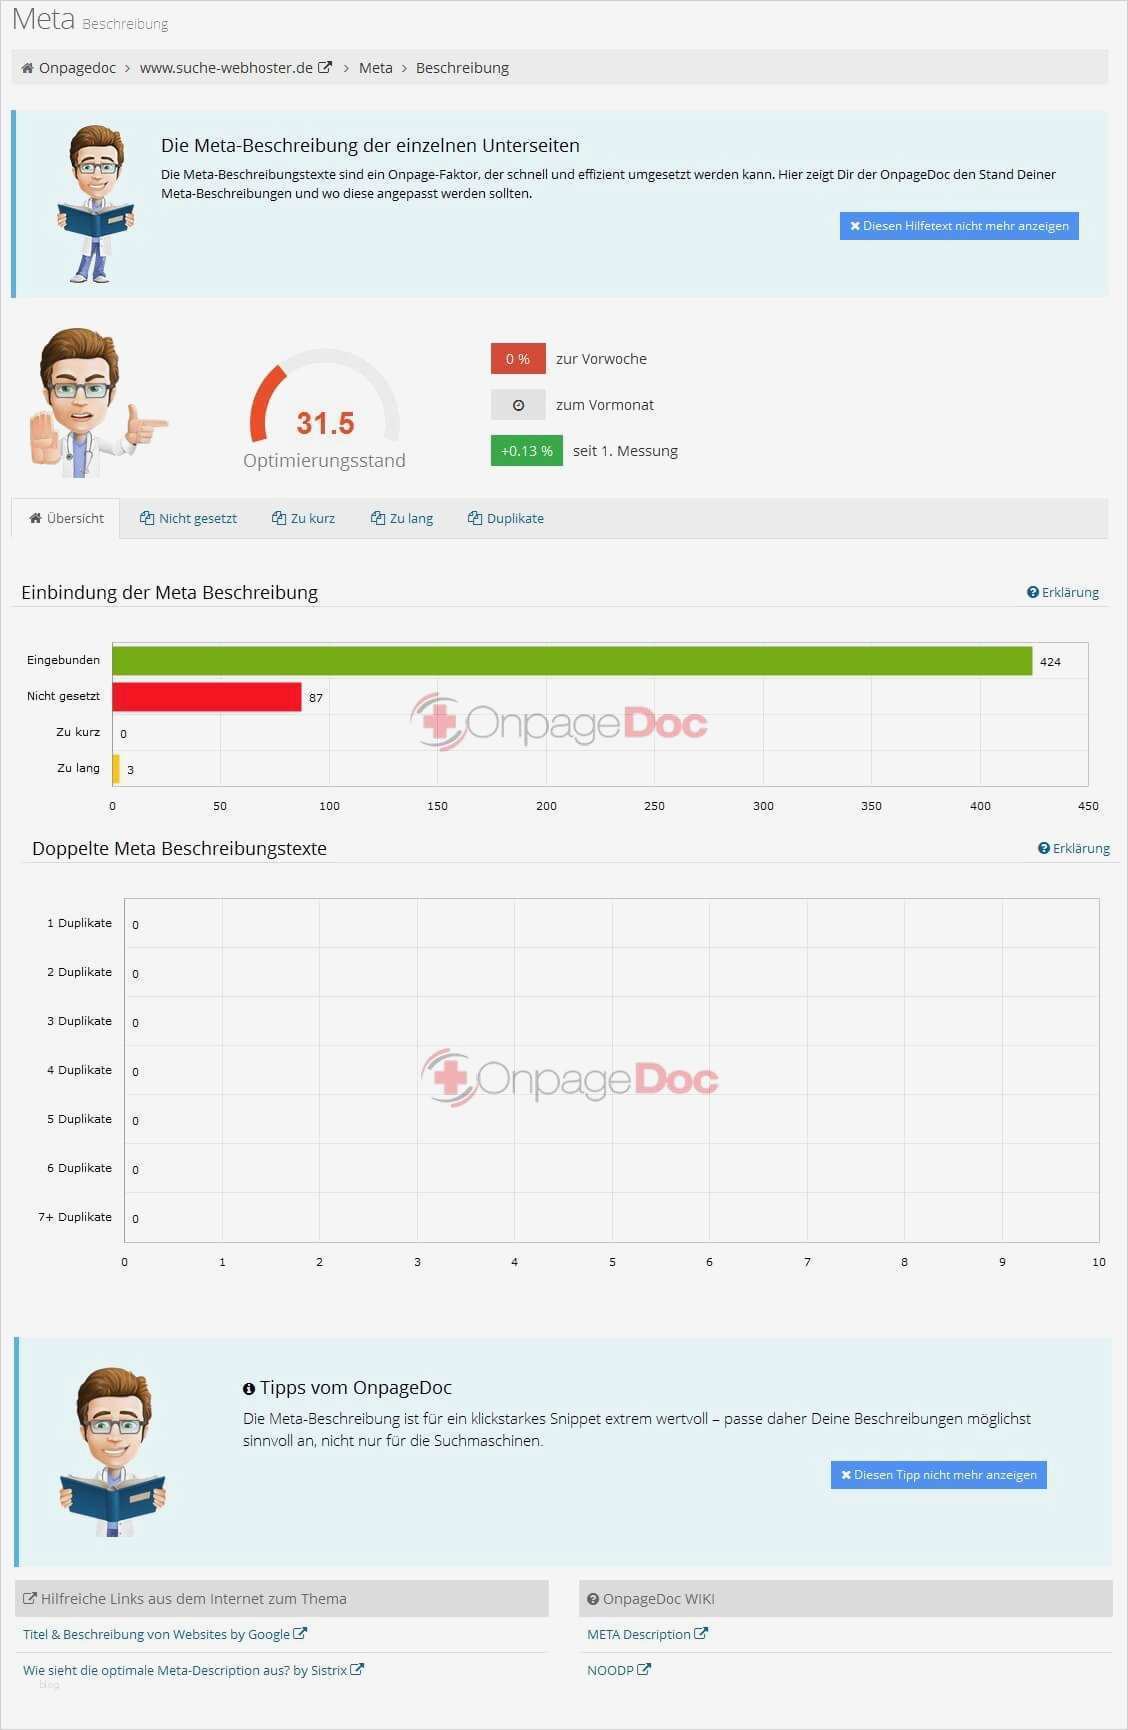Click the green '+0.13 %' badge

click(527, 451)
